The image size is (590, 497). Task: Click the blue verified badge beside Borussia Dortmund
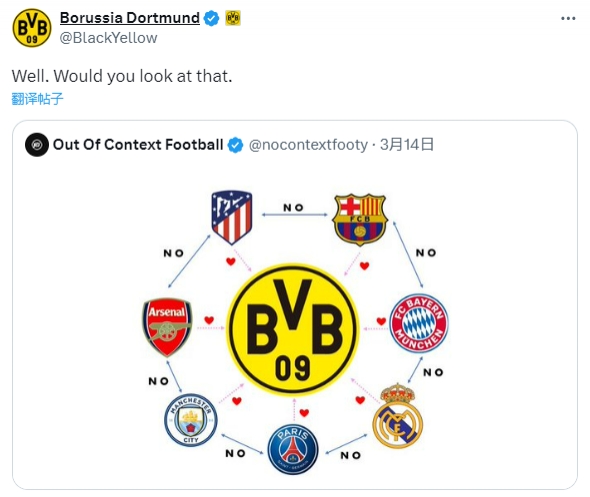point(211,18)
